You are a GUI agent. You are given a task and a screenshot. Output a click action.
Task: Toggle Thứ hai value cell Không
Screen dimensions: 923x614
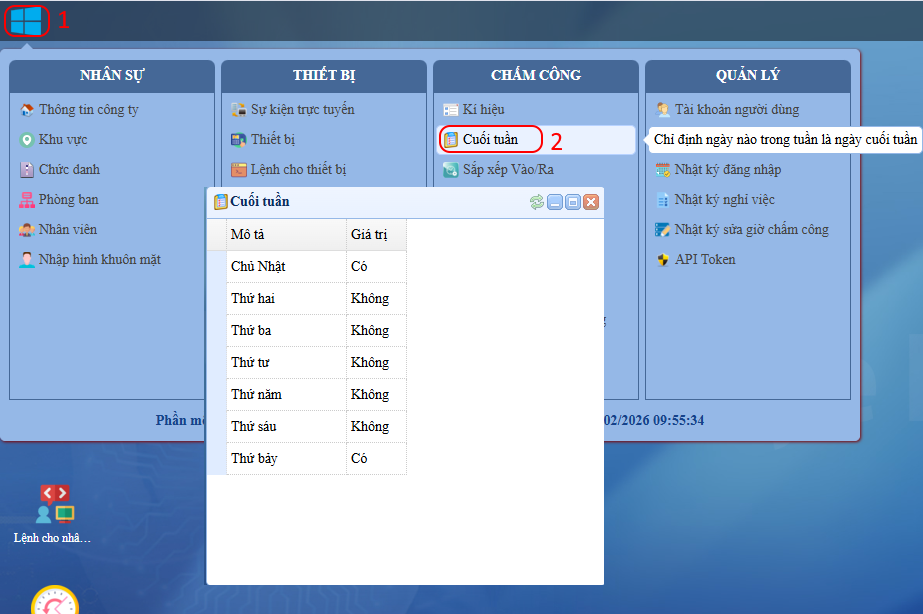coord(376,299)
